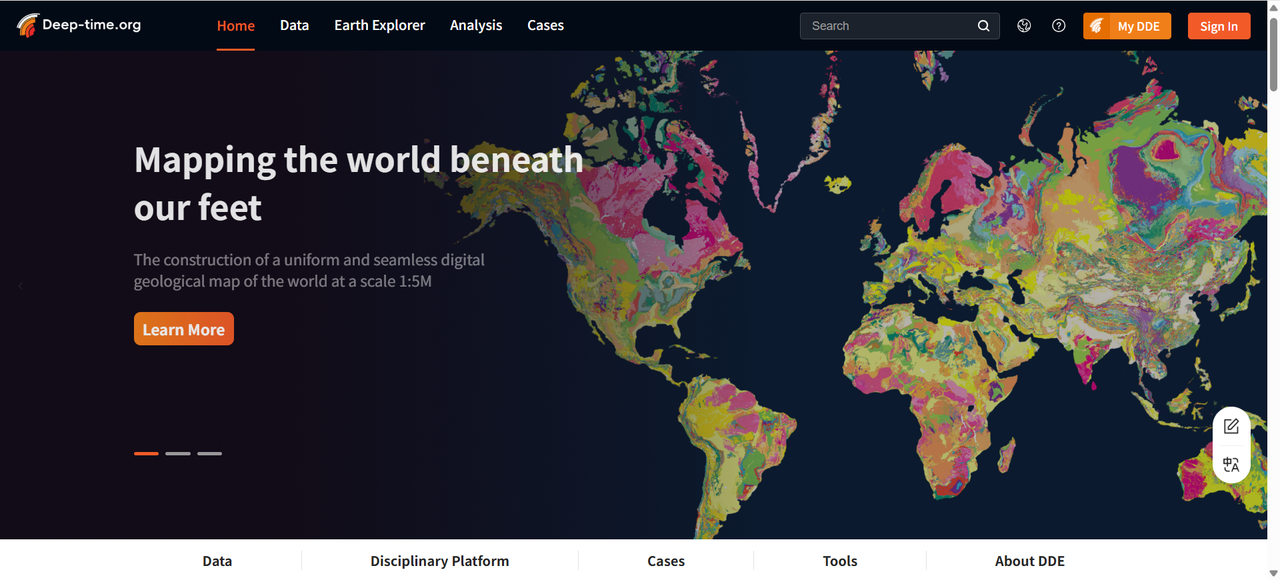Viewport: 1280px width, 580px height.
Task: Select the first carousel indicator
Action: 146,453
